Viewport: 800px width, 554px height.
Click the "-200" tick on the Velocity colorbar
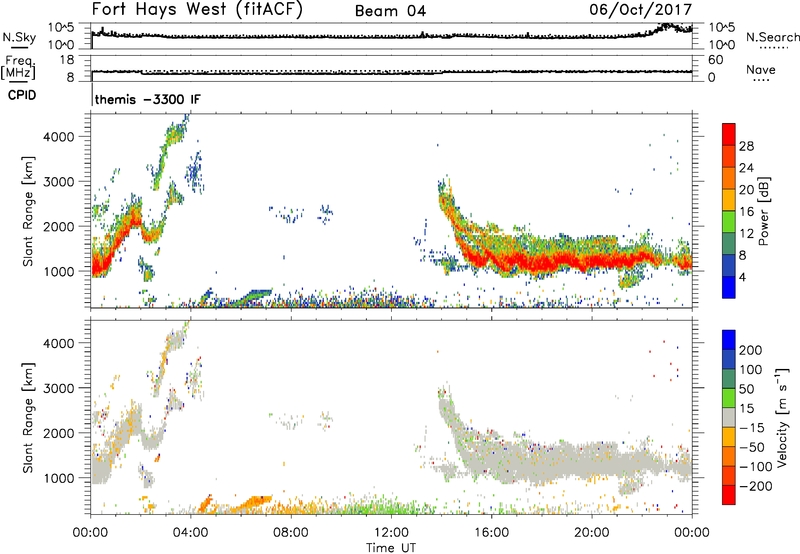point(756,486)
